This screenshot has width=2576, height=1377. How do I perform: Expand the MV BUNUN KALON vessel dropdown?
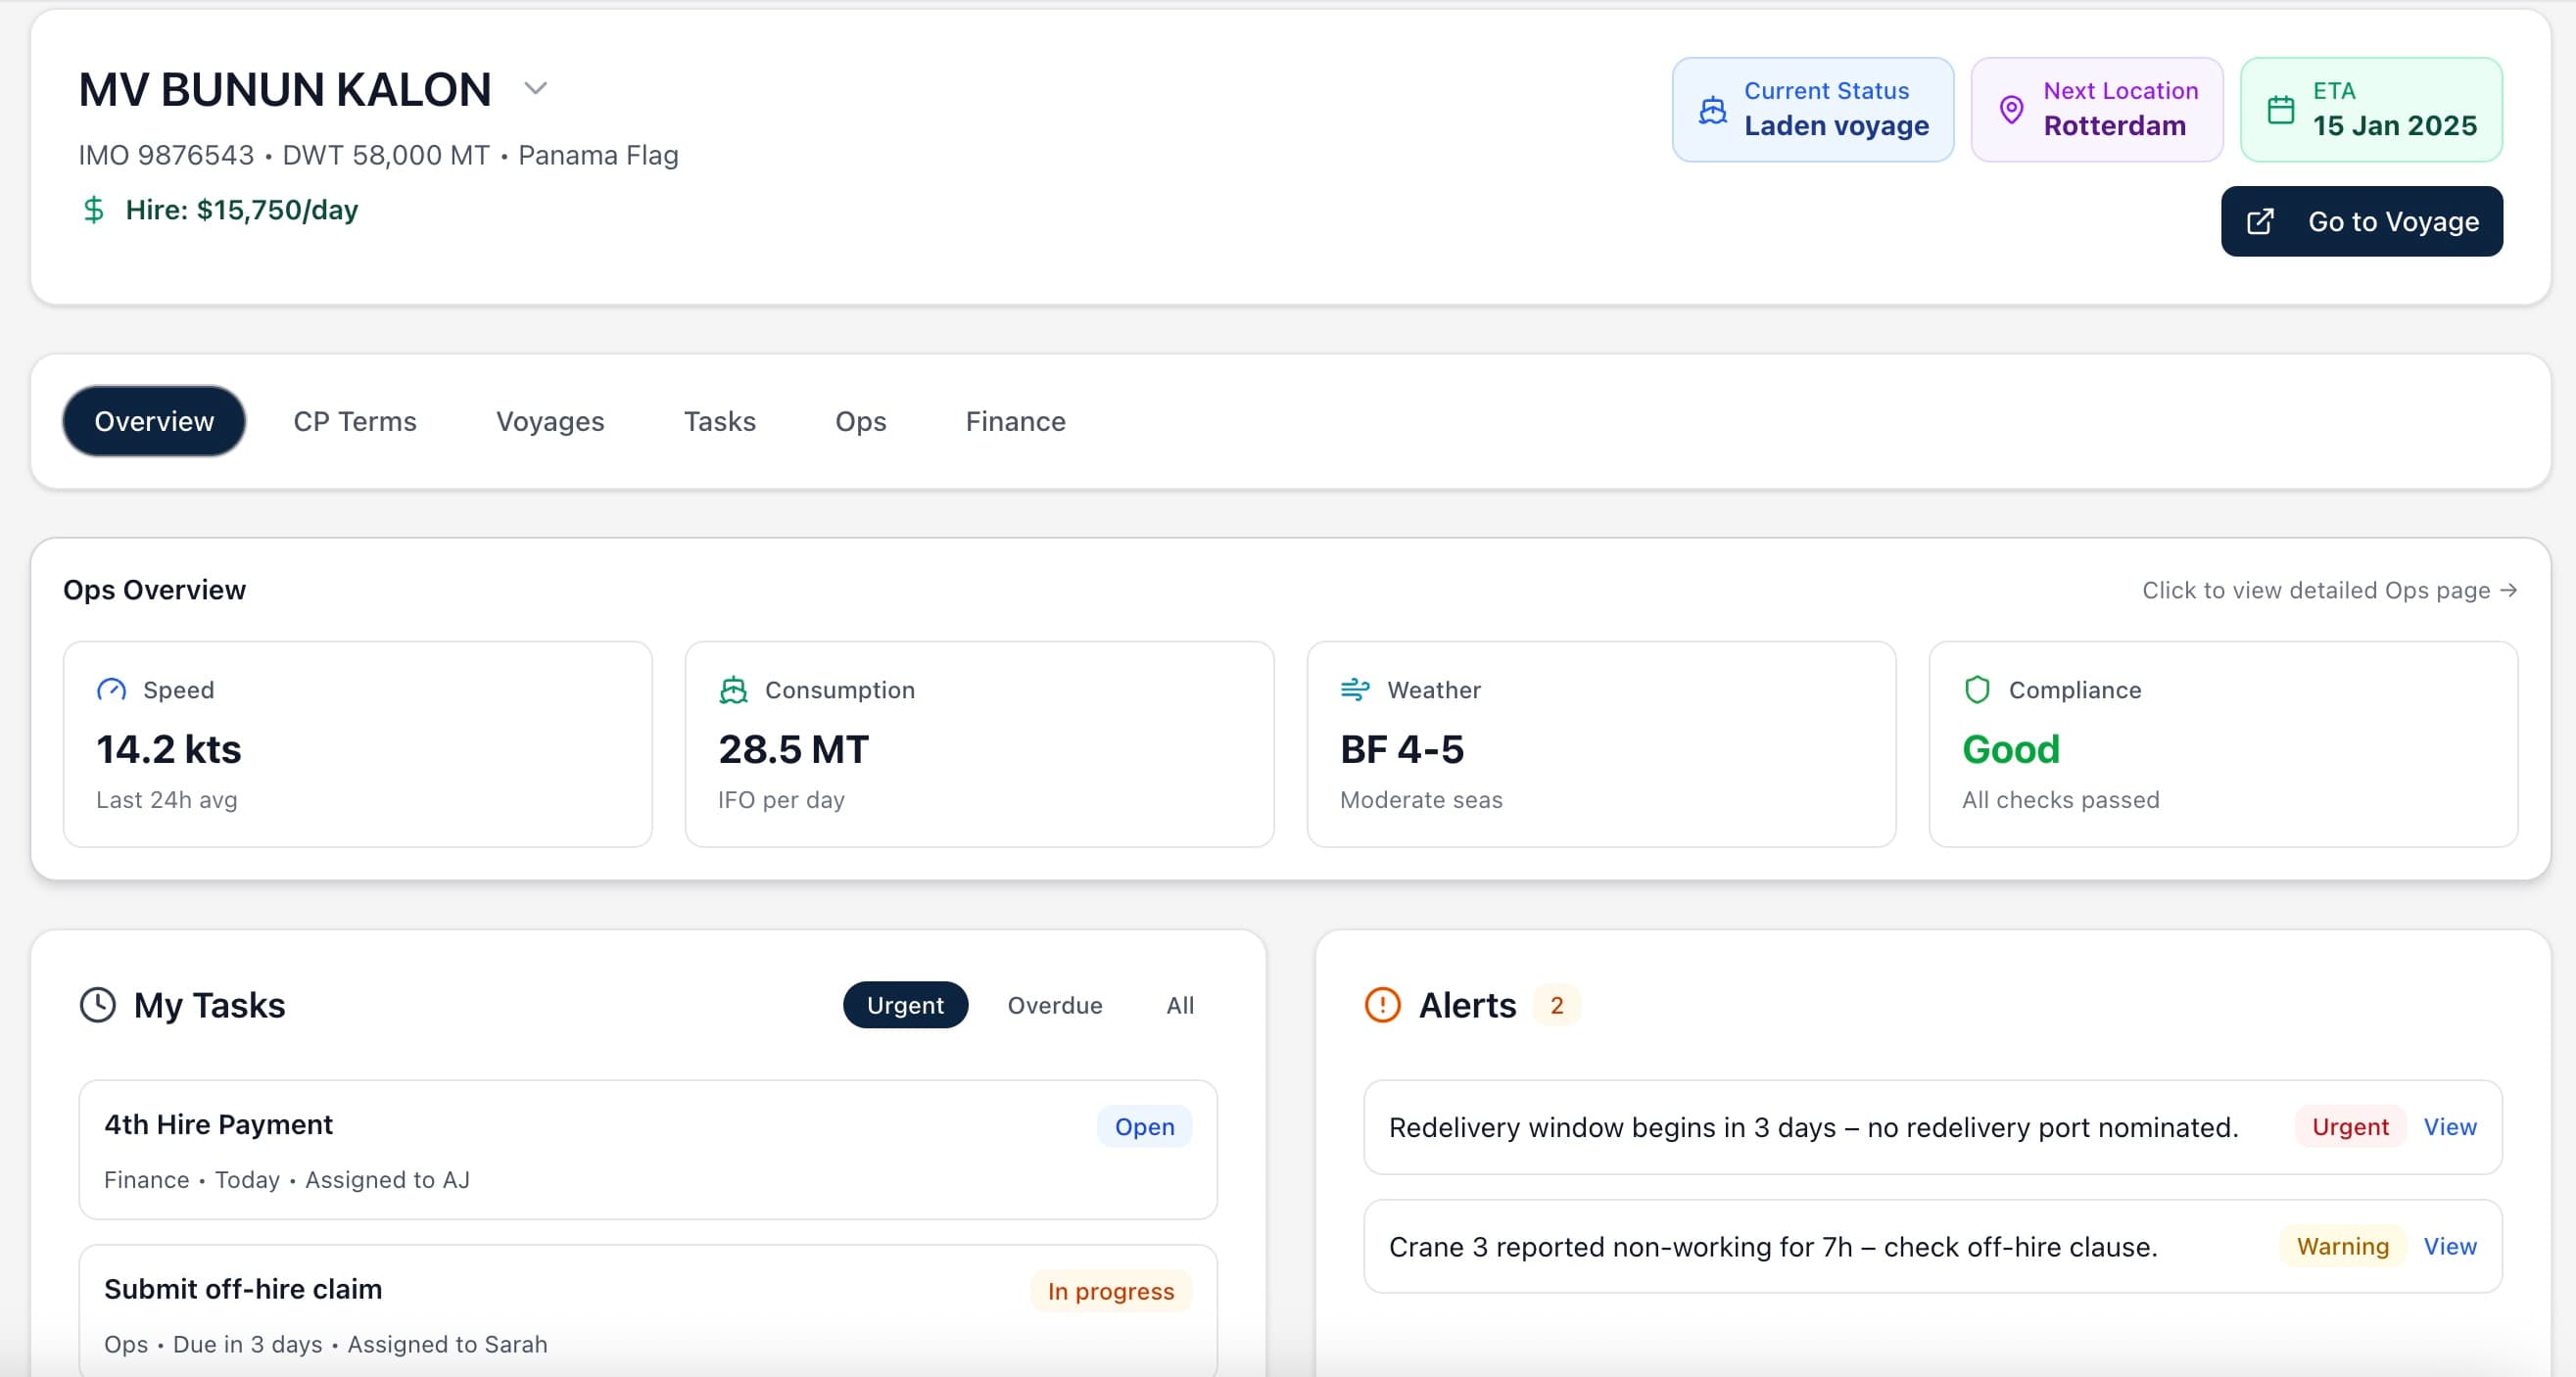coord(536,88)
